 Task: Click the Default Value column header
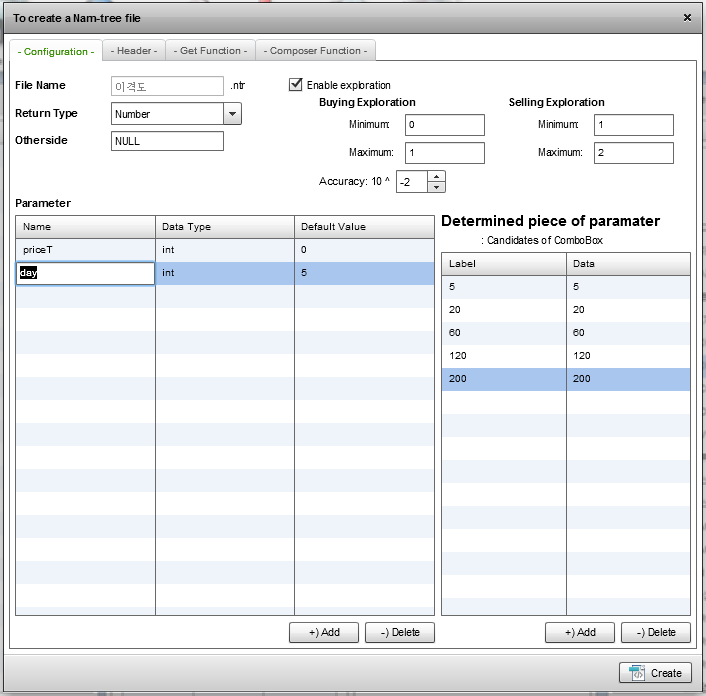coord(364,227)
